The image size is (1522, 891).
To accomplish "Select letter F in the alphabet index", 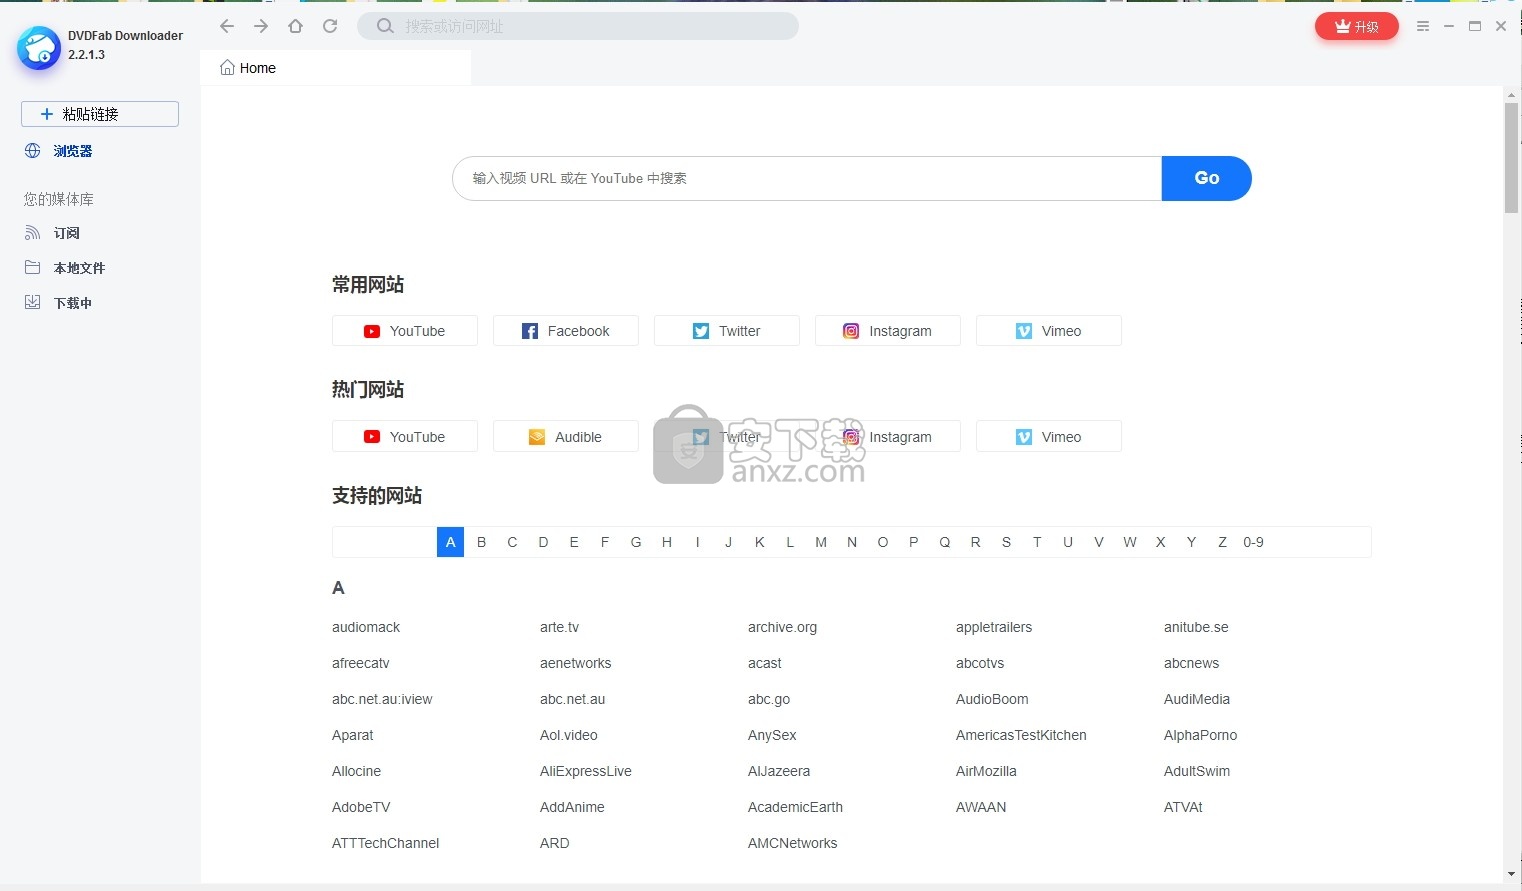I will [x=605, y=542].
